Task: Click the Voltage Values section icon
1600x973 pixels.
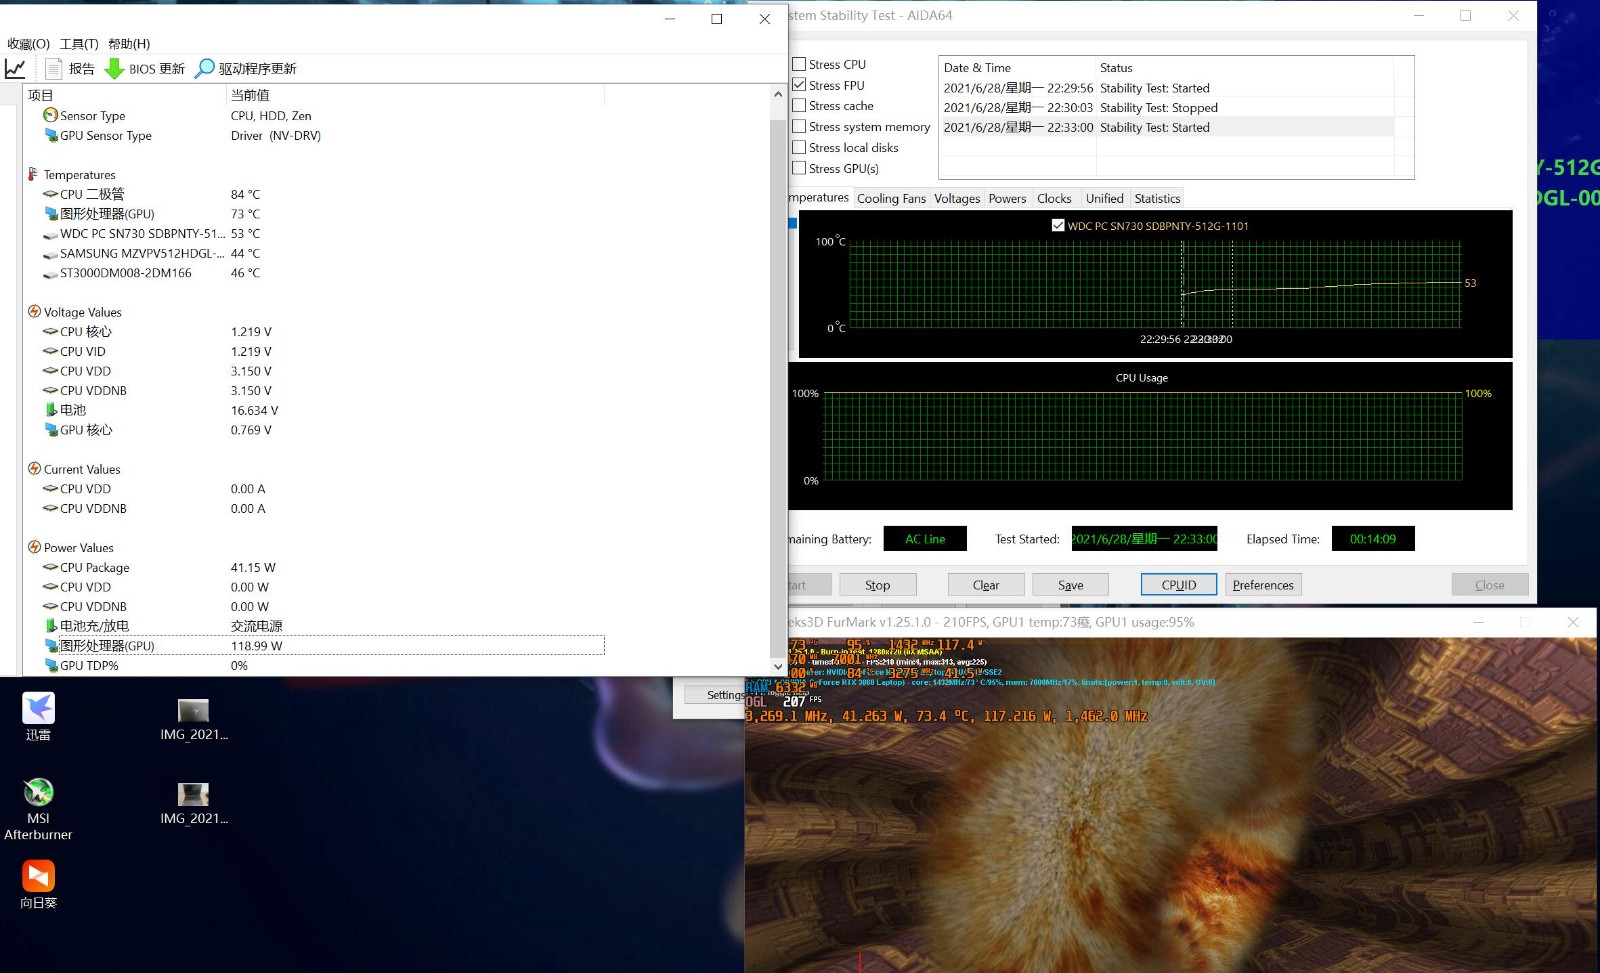Action: [x=34, y=312]
